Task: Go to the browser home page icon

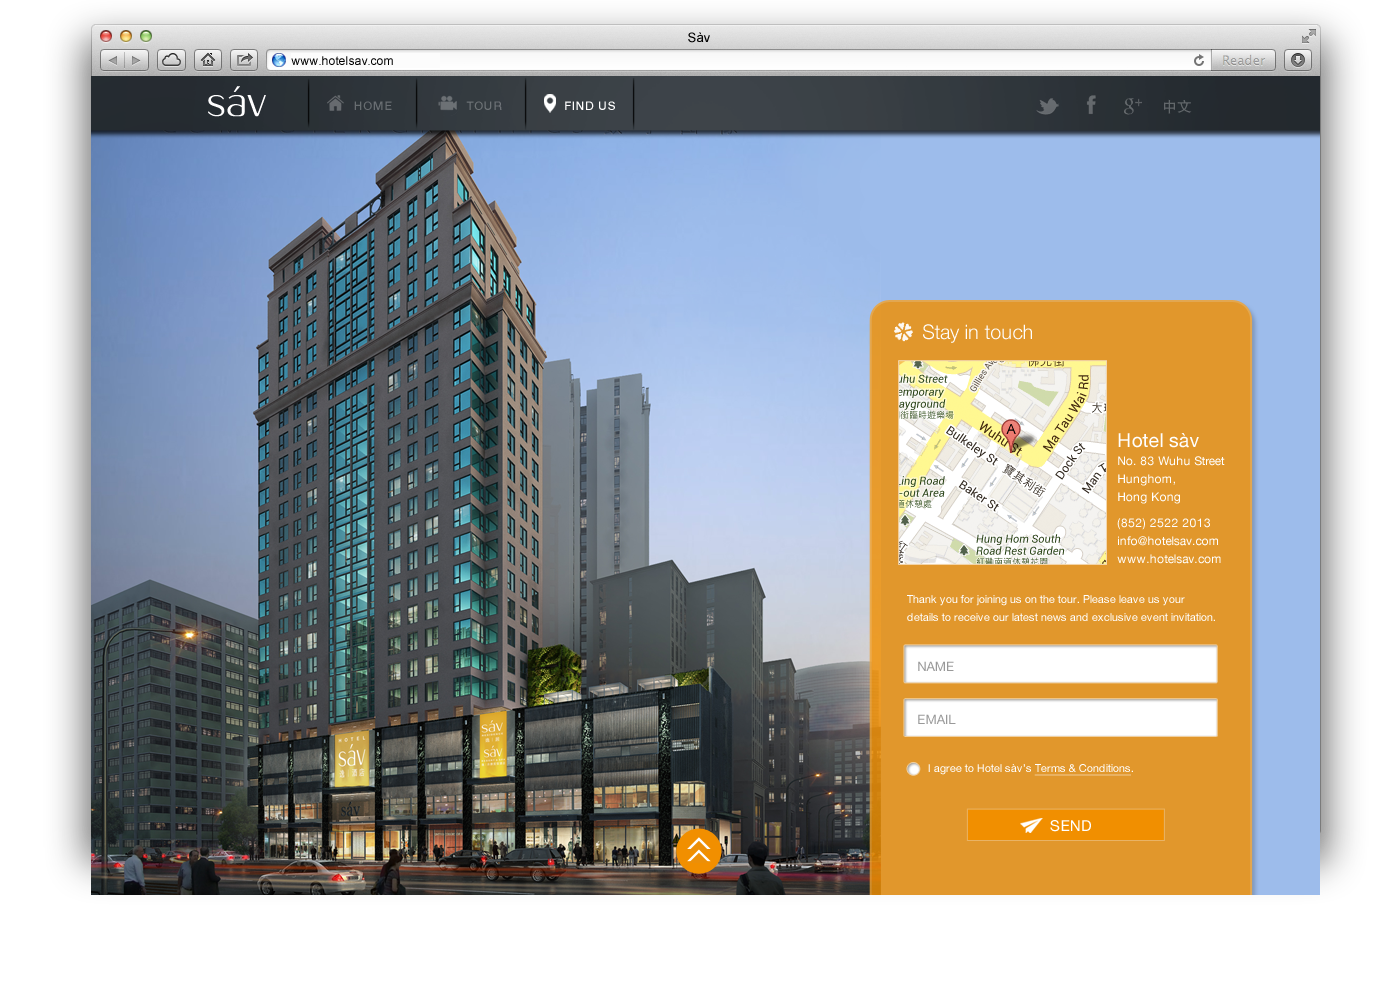Action: point(208,60)
